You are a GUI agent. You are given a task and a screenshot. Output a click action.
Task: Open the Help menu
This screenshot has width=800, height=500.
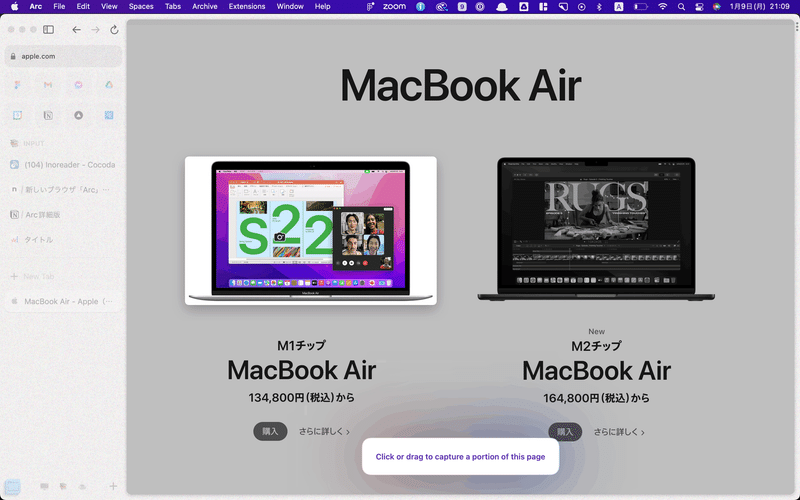click(322, 7)
